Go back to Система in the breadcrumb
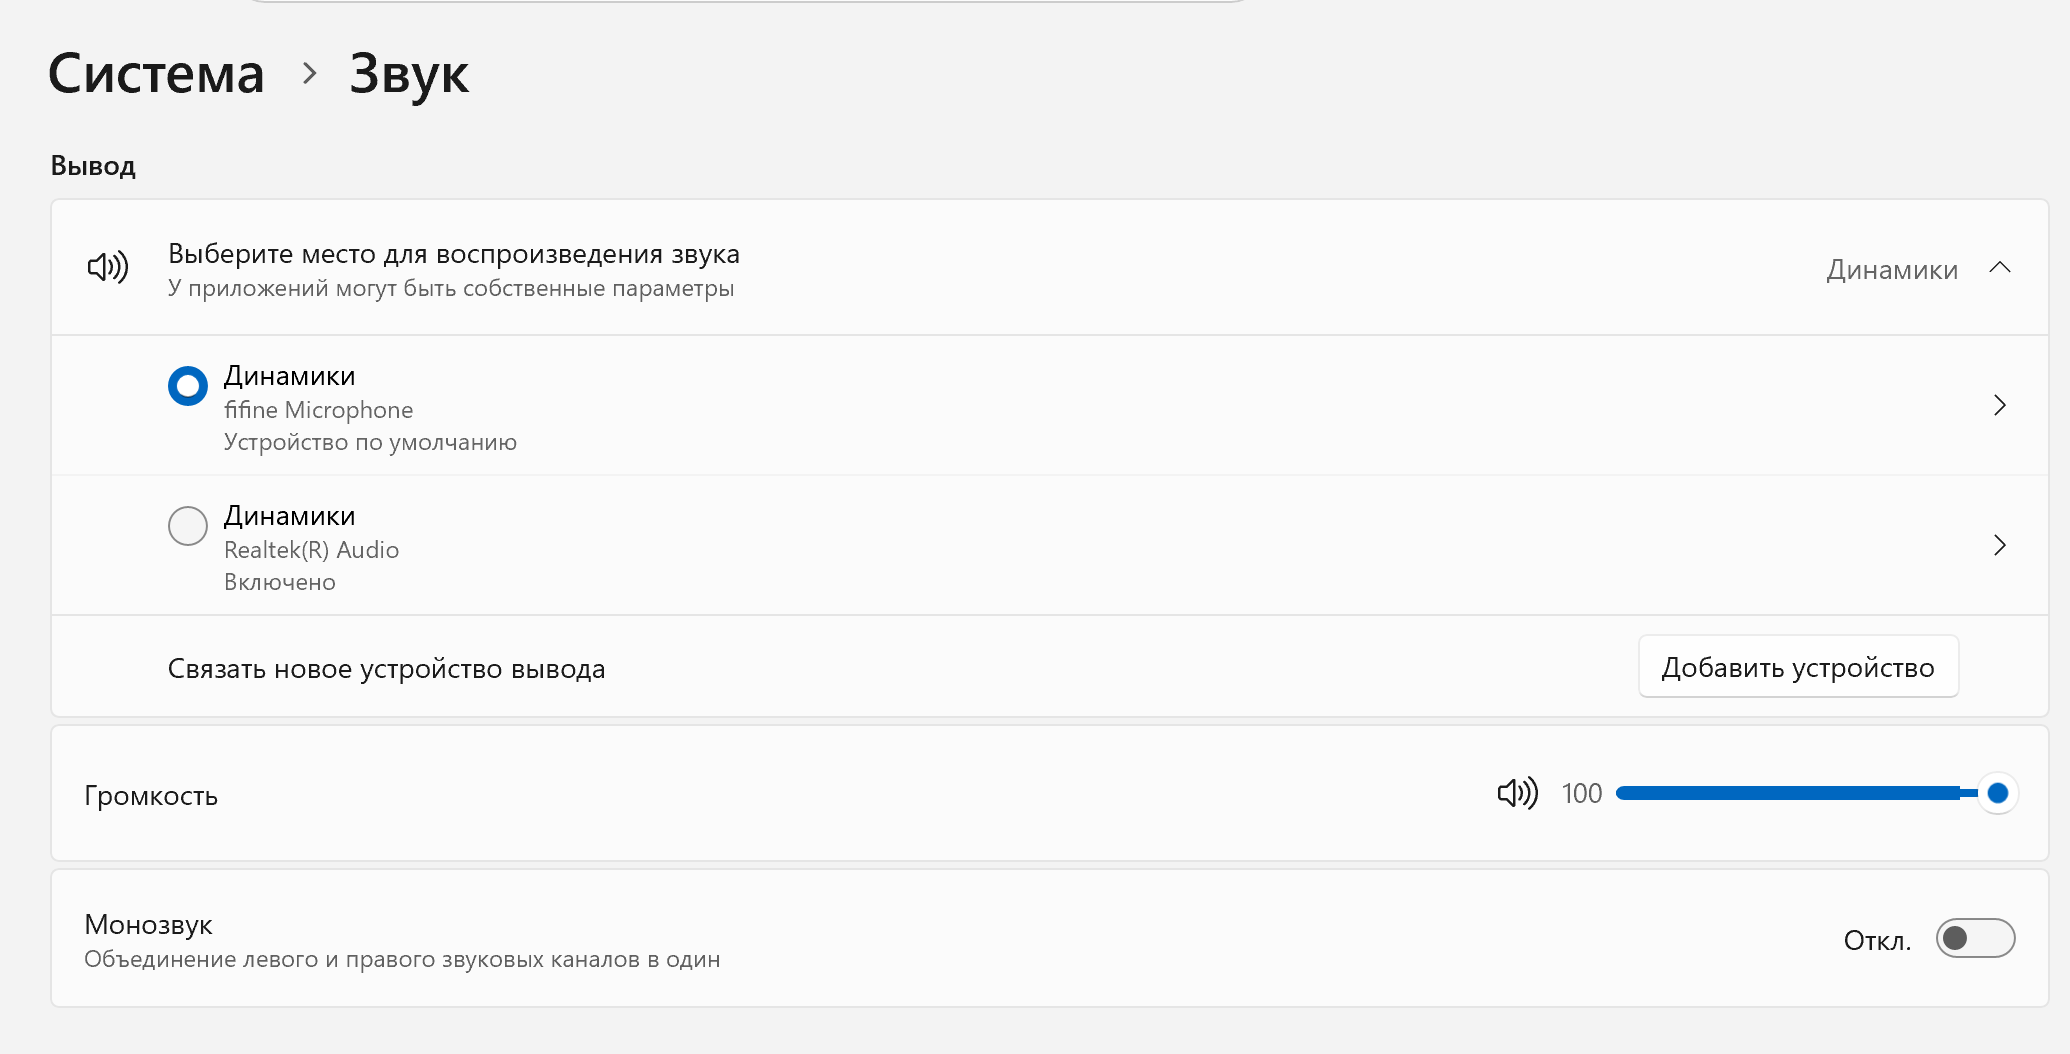The width and height of the screenshot is (2070, 1054). click(156, 74)
